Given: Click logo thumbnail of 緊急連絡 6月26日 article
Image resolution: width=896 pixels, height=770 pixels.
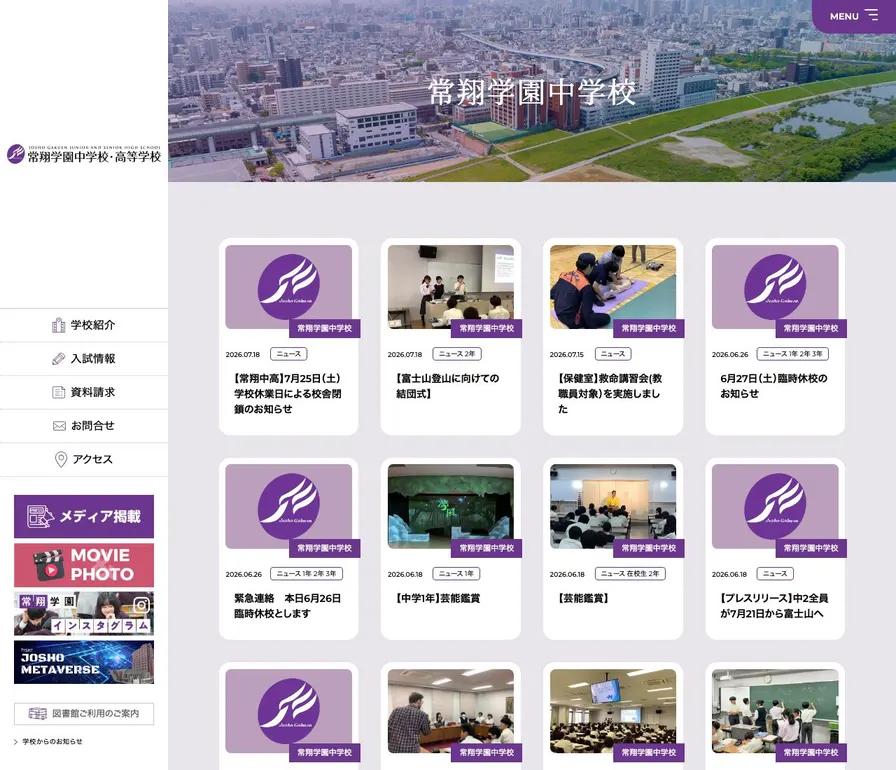Looking at the screenshot, I should click(x=289, y=506).
